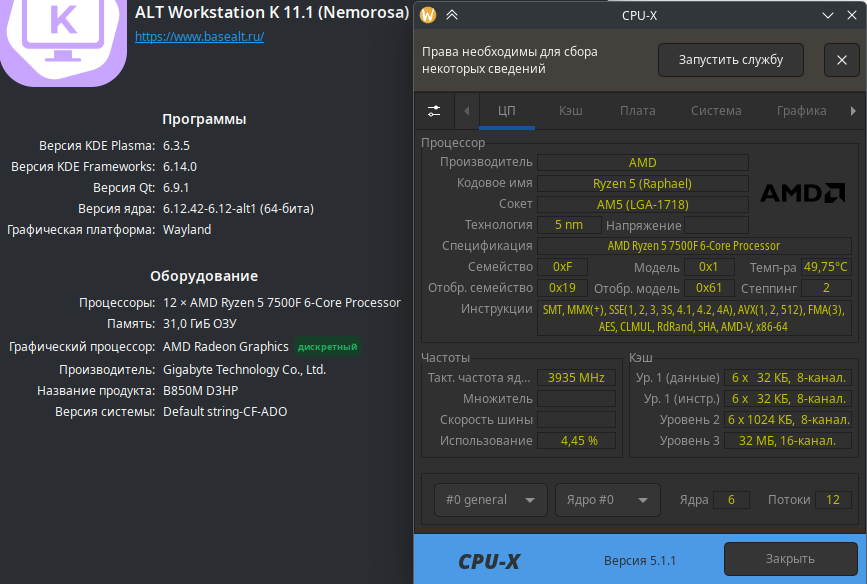Open the Плата tab
The width and height of the screenshot is (867, 584).
[638, 111]
